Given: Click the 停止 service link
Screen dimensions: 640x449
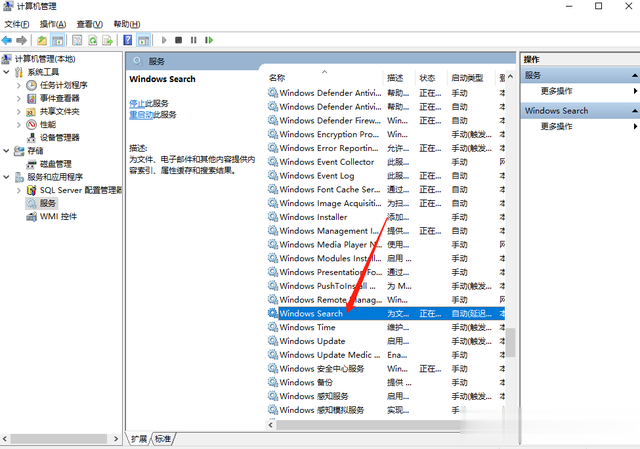Looking at the screenshot, I should tap(137, 103).
